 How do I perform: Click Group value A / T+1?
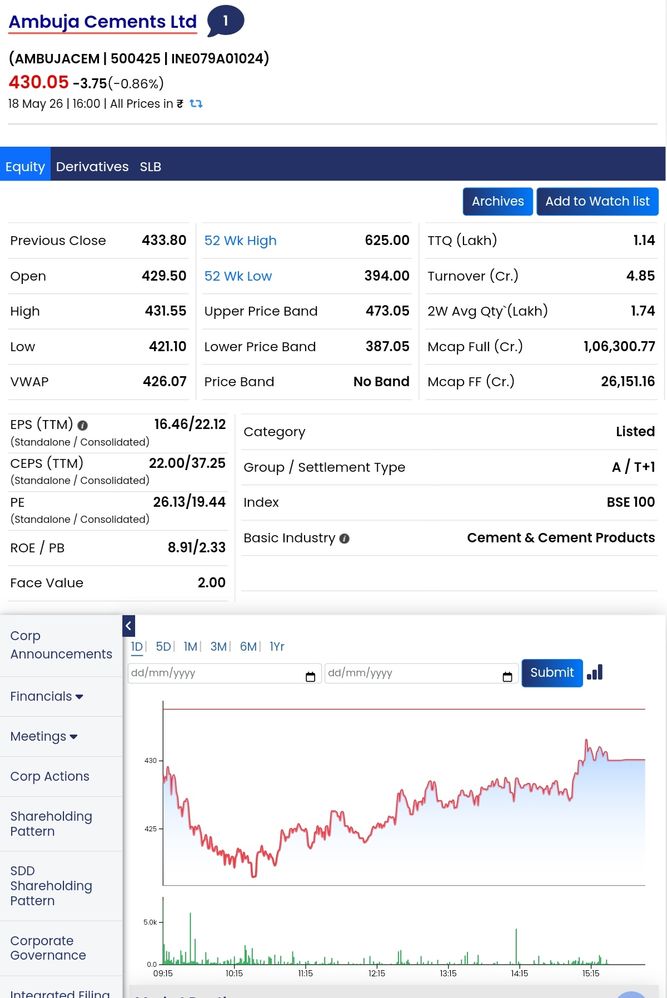pyautogui.click(x=633, y=467)
